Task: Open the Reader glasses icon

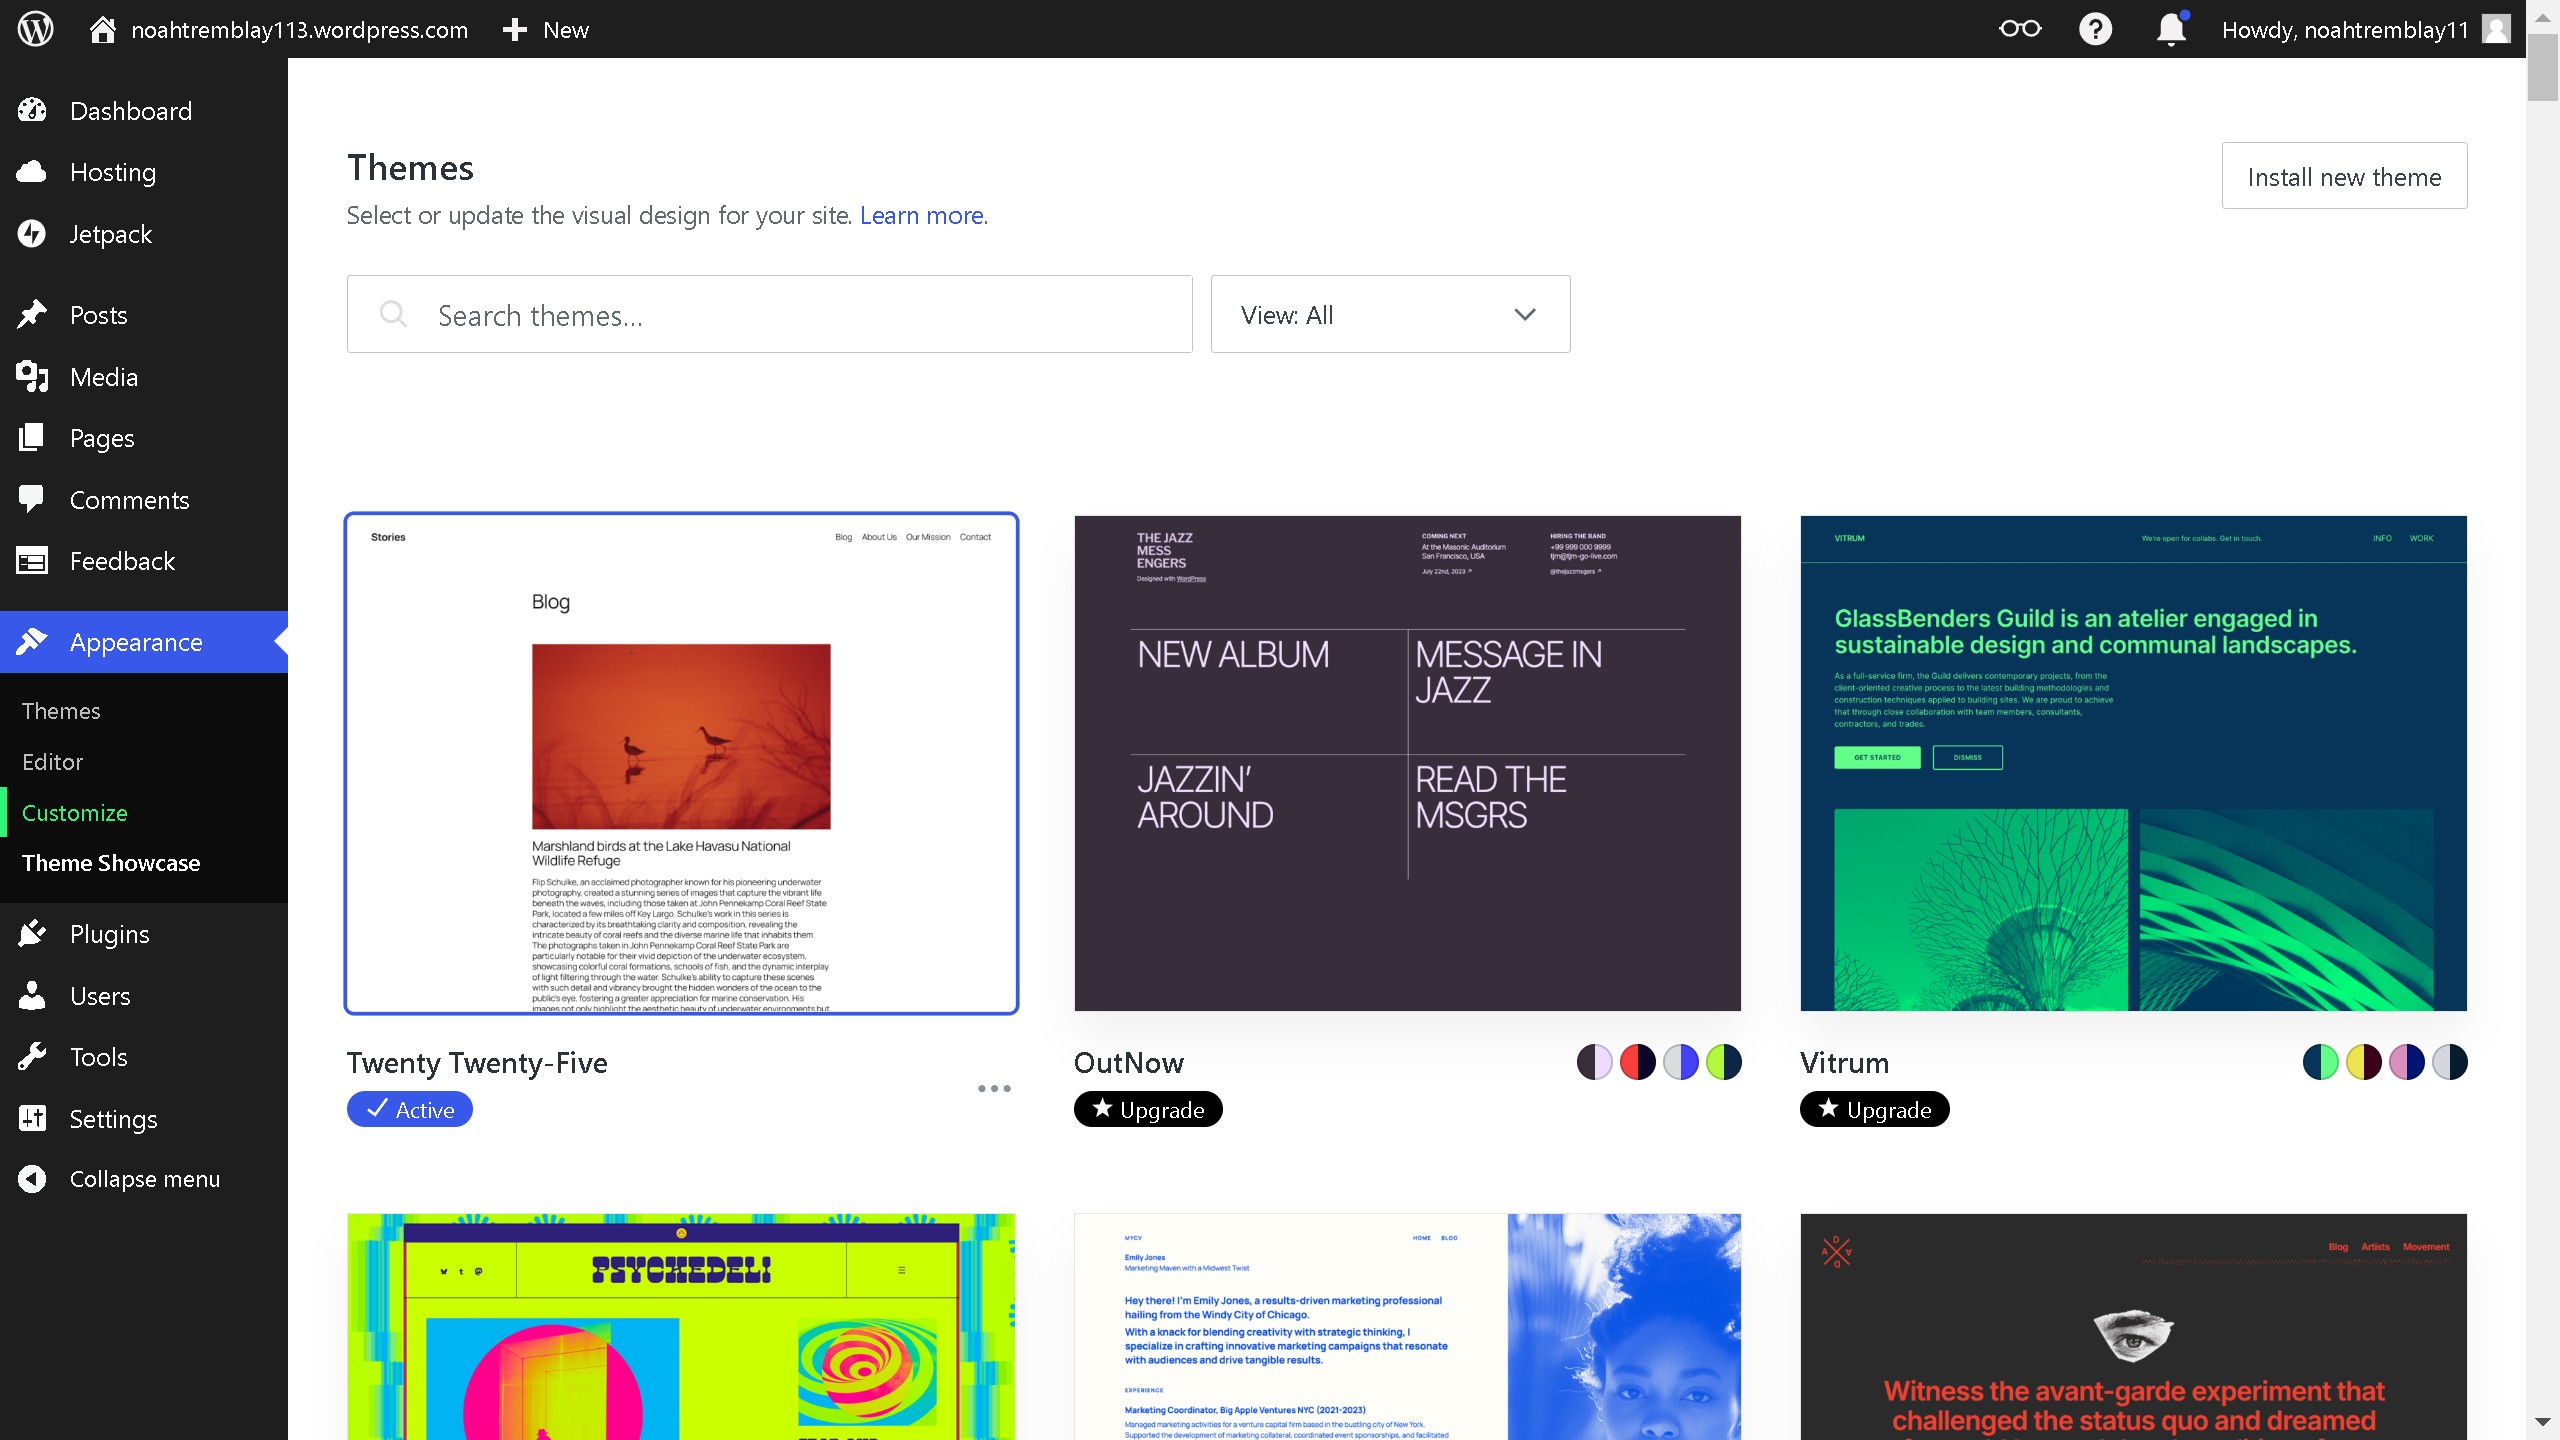Action: pos(2019,29)
